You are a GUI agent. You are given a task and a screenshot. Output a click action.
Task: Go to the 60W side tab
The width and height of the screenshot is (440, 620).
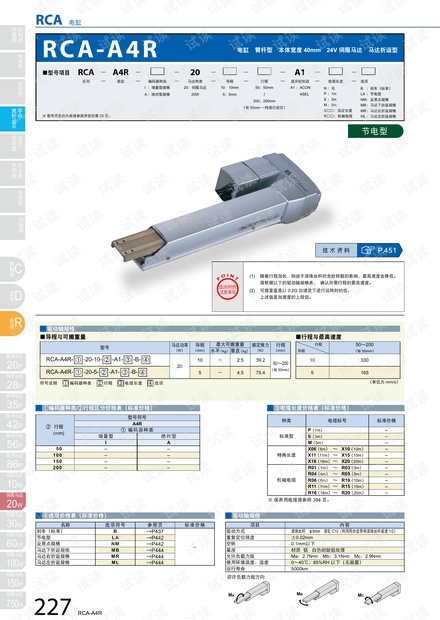tap(13, 541)
